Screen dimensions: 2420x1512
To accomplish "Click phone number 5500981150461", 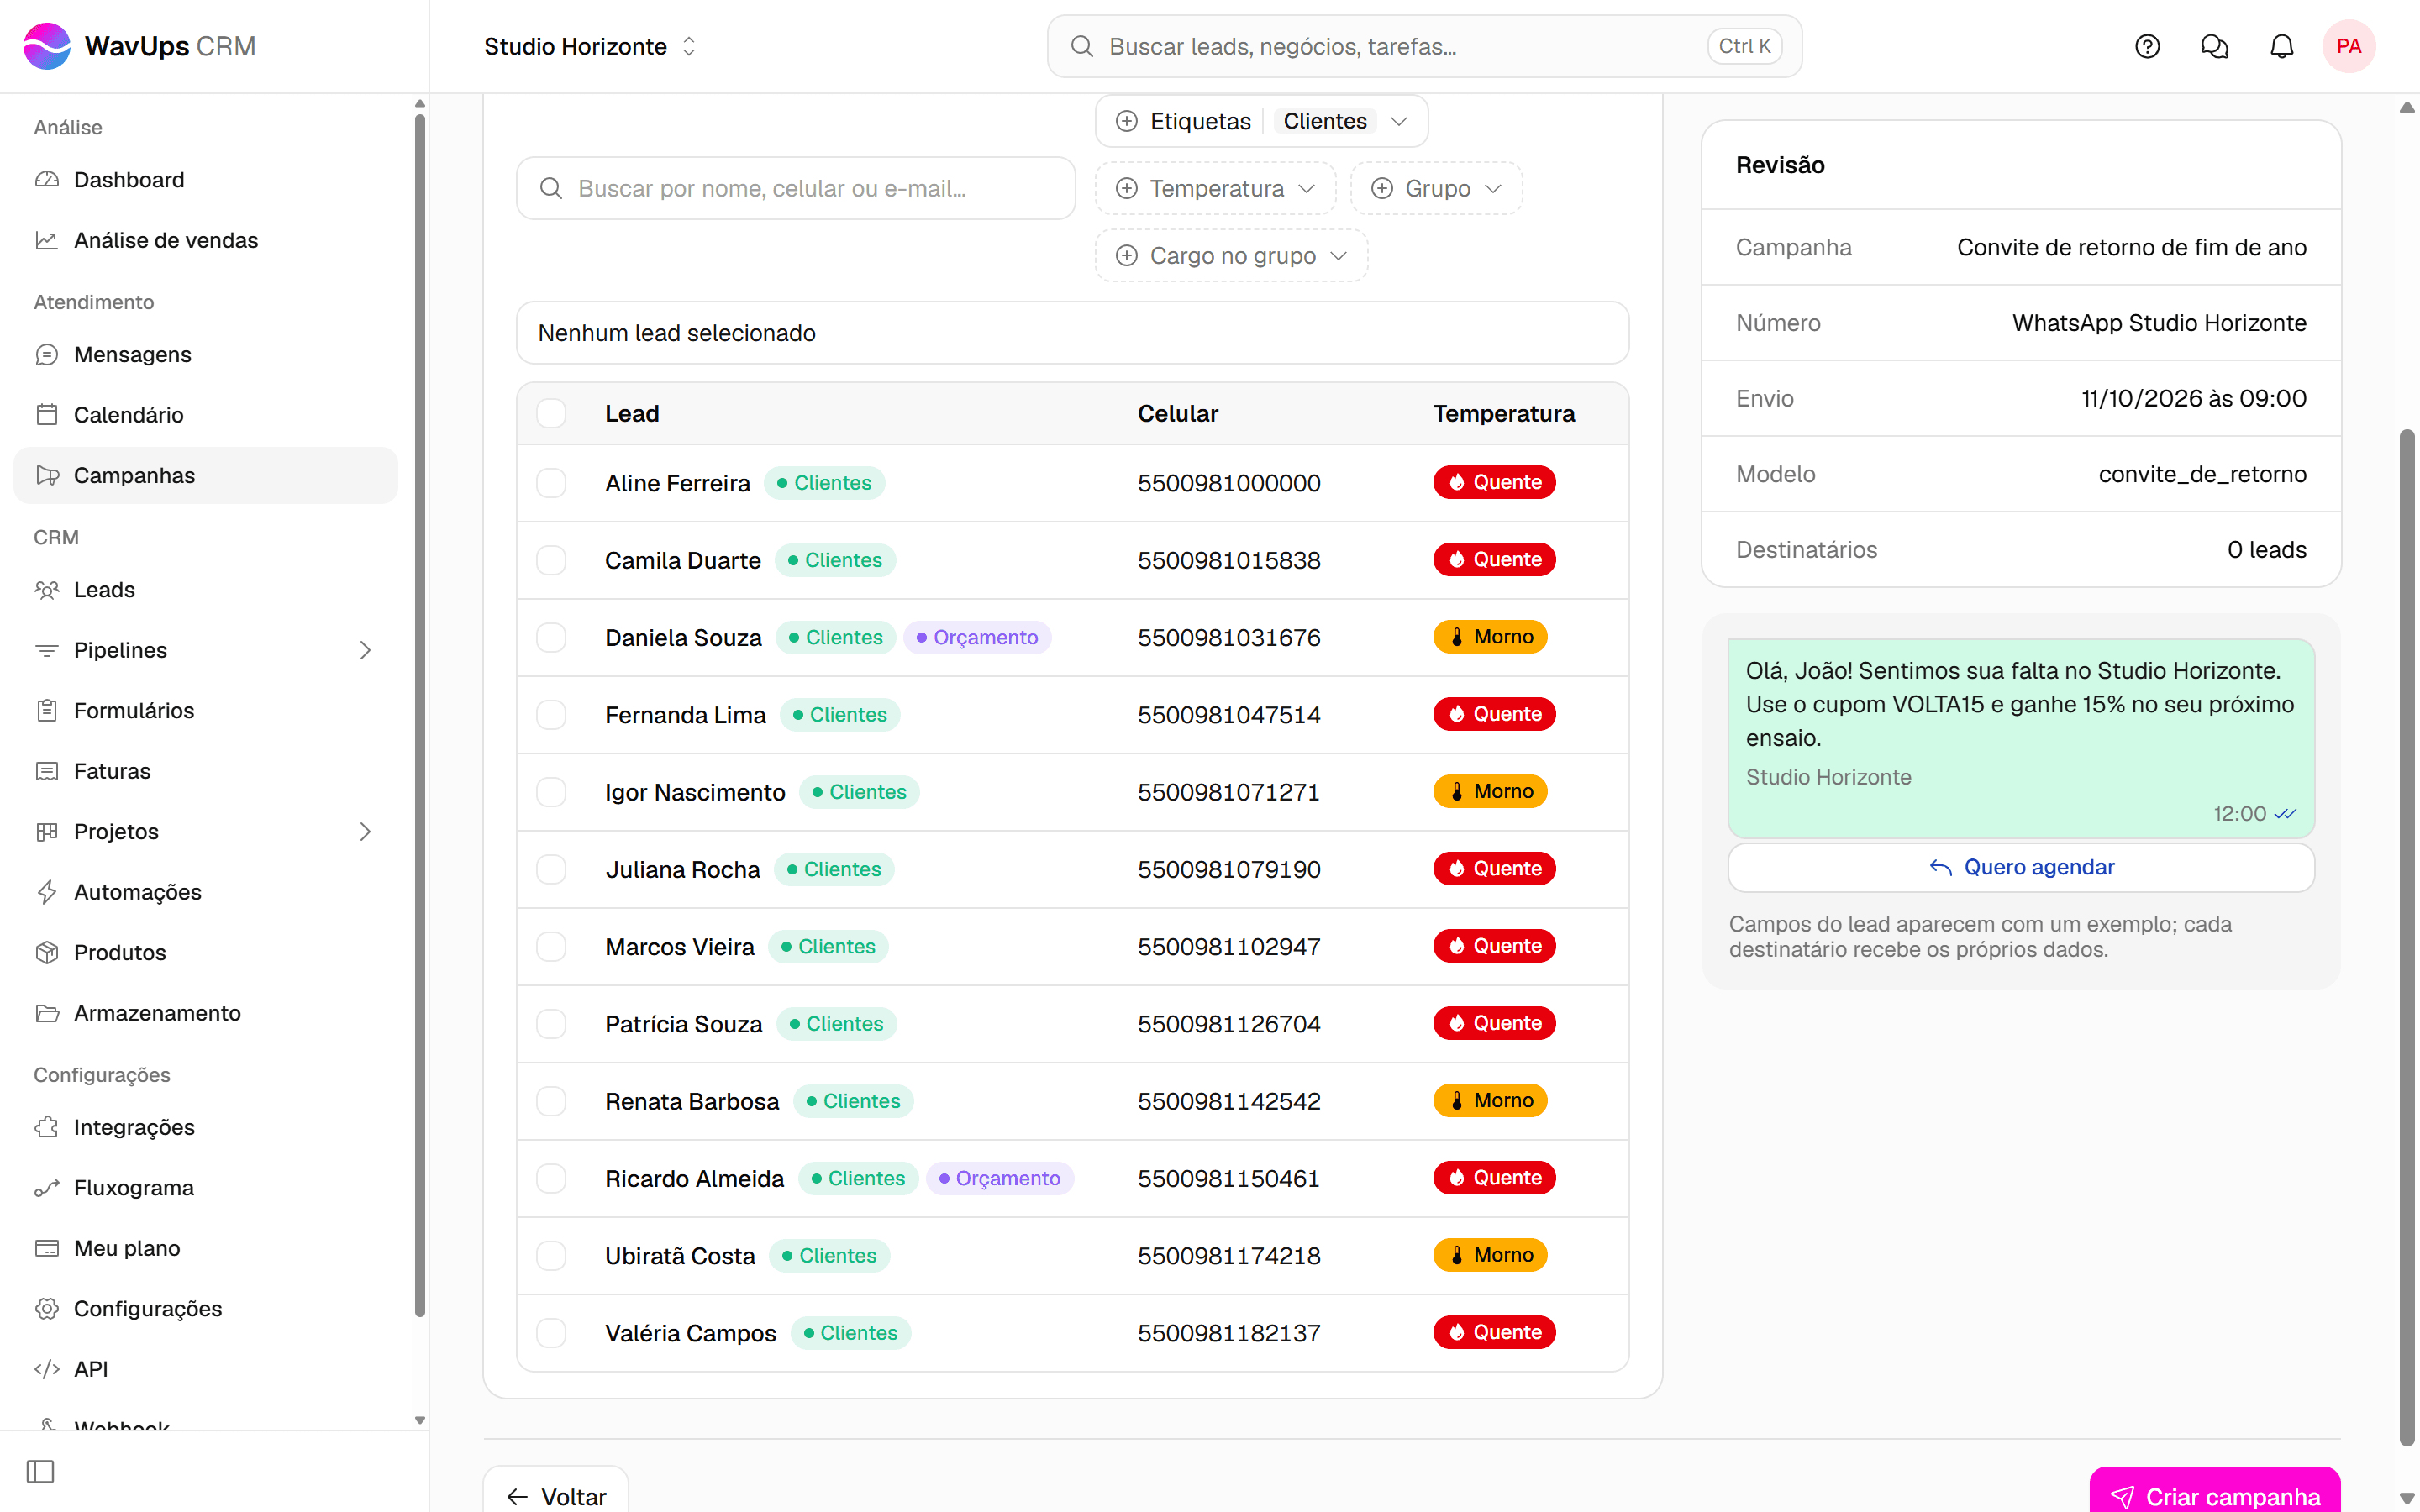I will coord(1229,1178).
